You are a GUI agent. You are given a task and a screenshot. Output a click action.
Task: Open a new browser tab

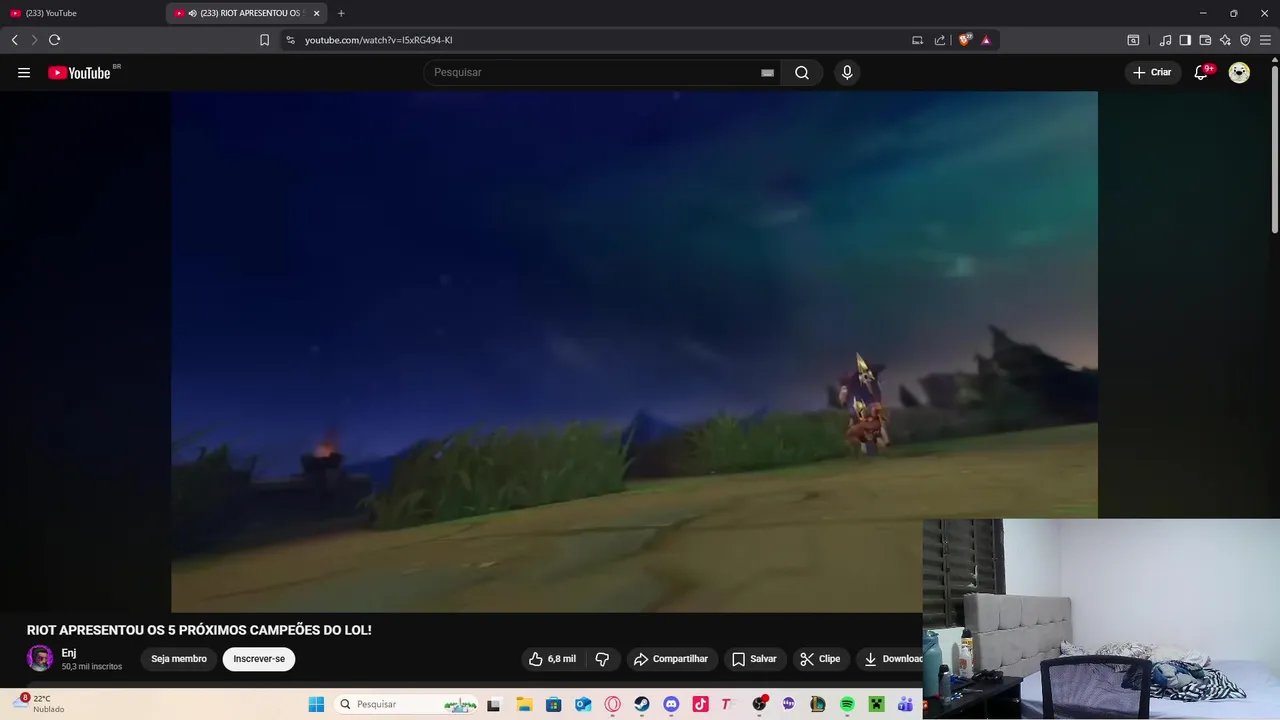tap(341, 13)
